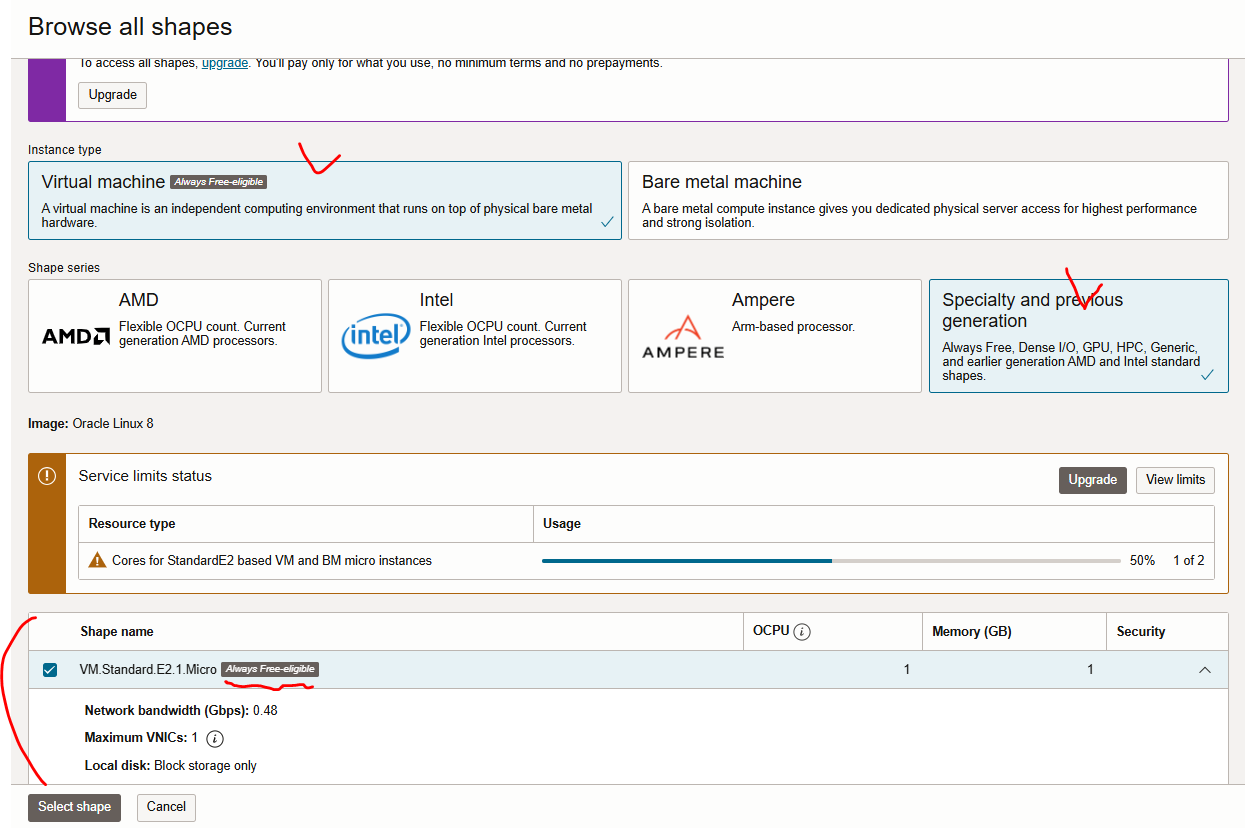Choose the Ampere shape series

coord(775,336)
